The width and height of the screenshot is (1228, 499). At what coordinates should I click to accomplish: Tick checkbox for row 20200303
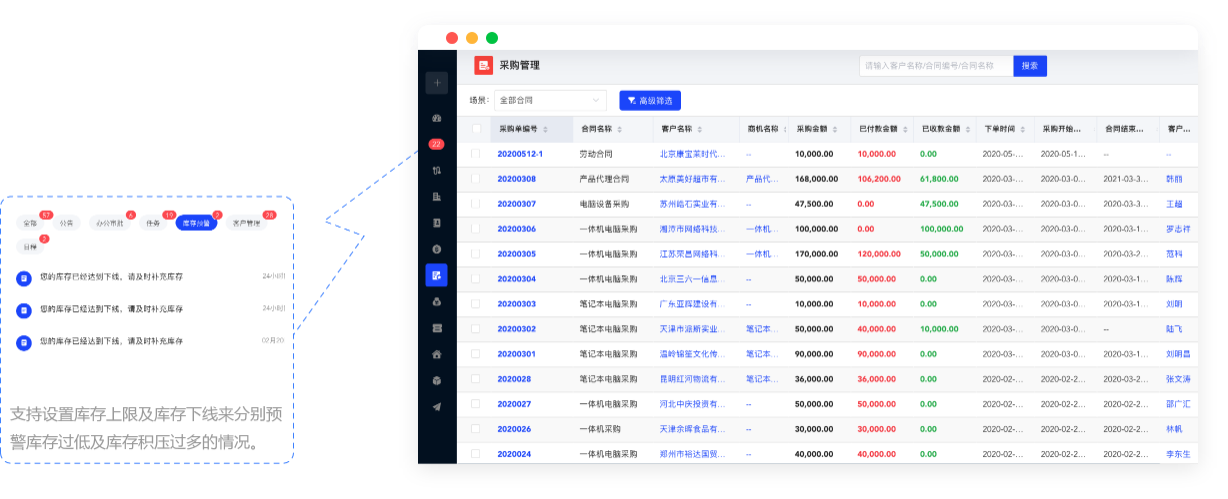[476, 304]
